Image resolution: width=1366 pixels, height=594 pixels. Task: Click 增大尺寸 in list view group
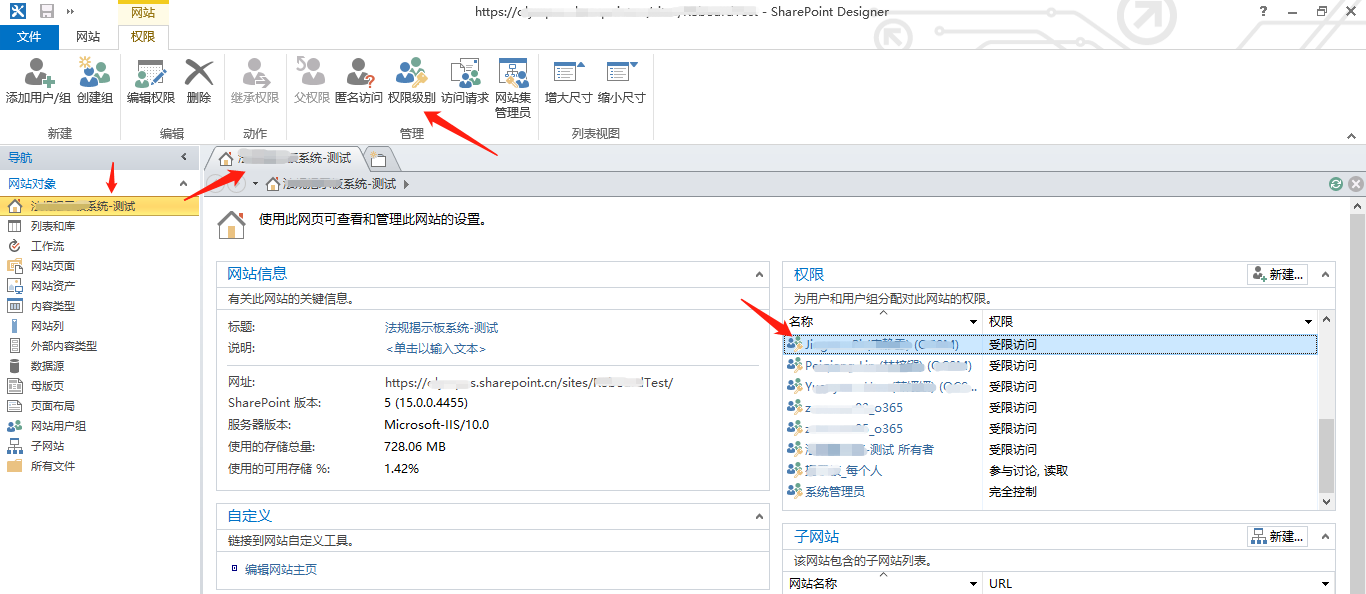tap(568, 80)
